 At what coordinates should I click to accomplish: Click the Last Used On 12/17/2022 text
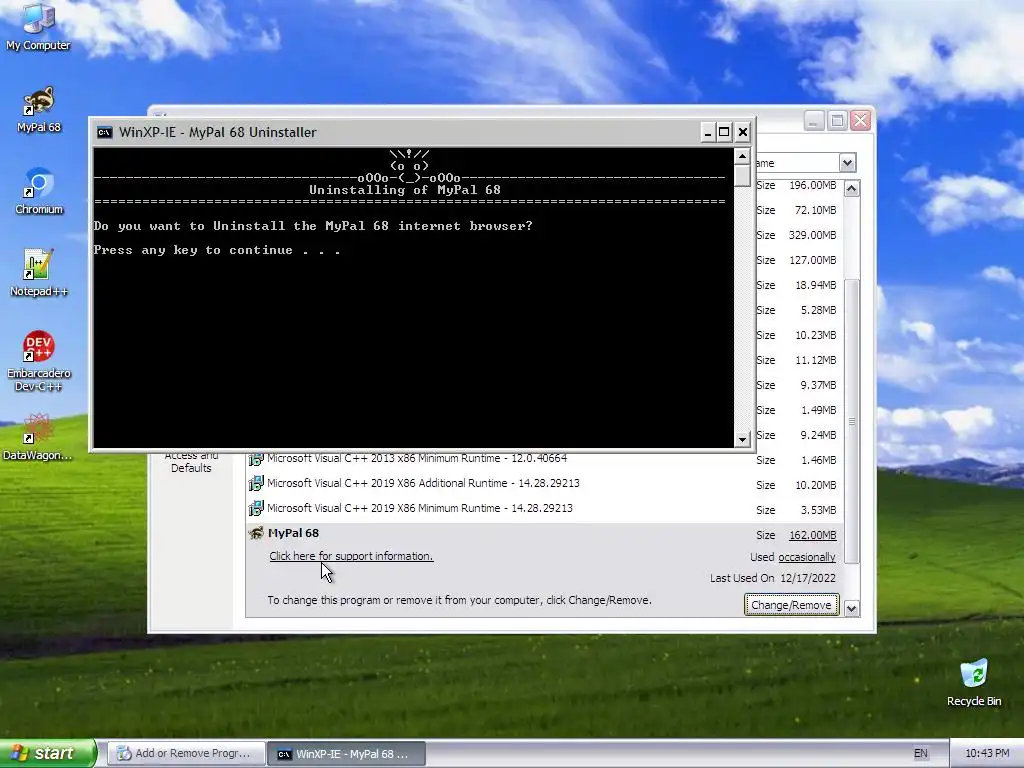coord(773,578)
